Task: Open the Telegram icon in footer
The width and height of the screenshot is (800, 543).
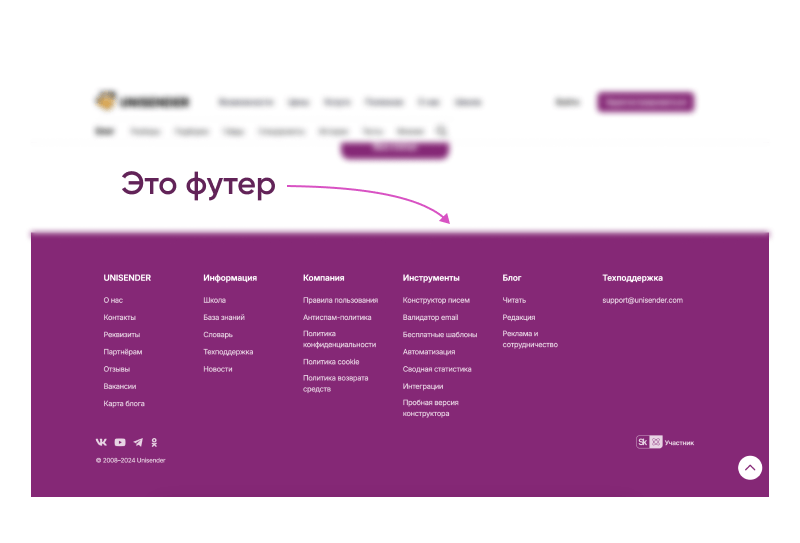Action: pos(138,442)
